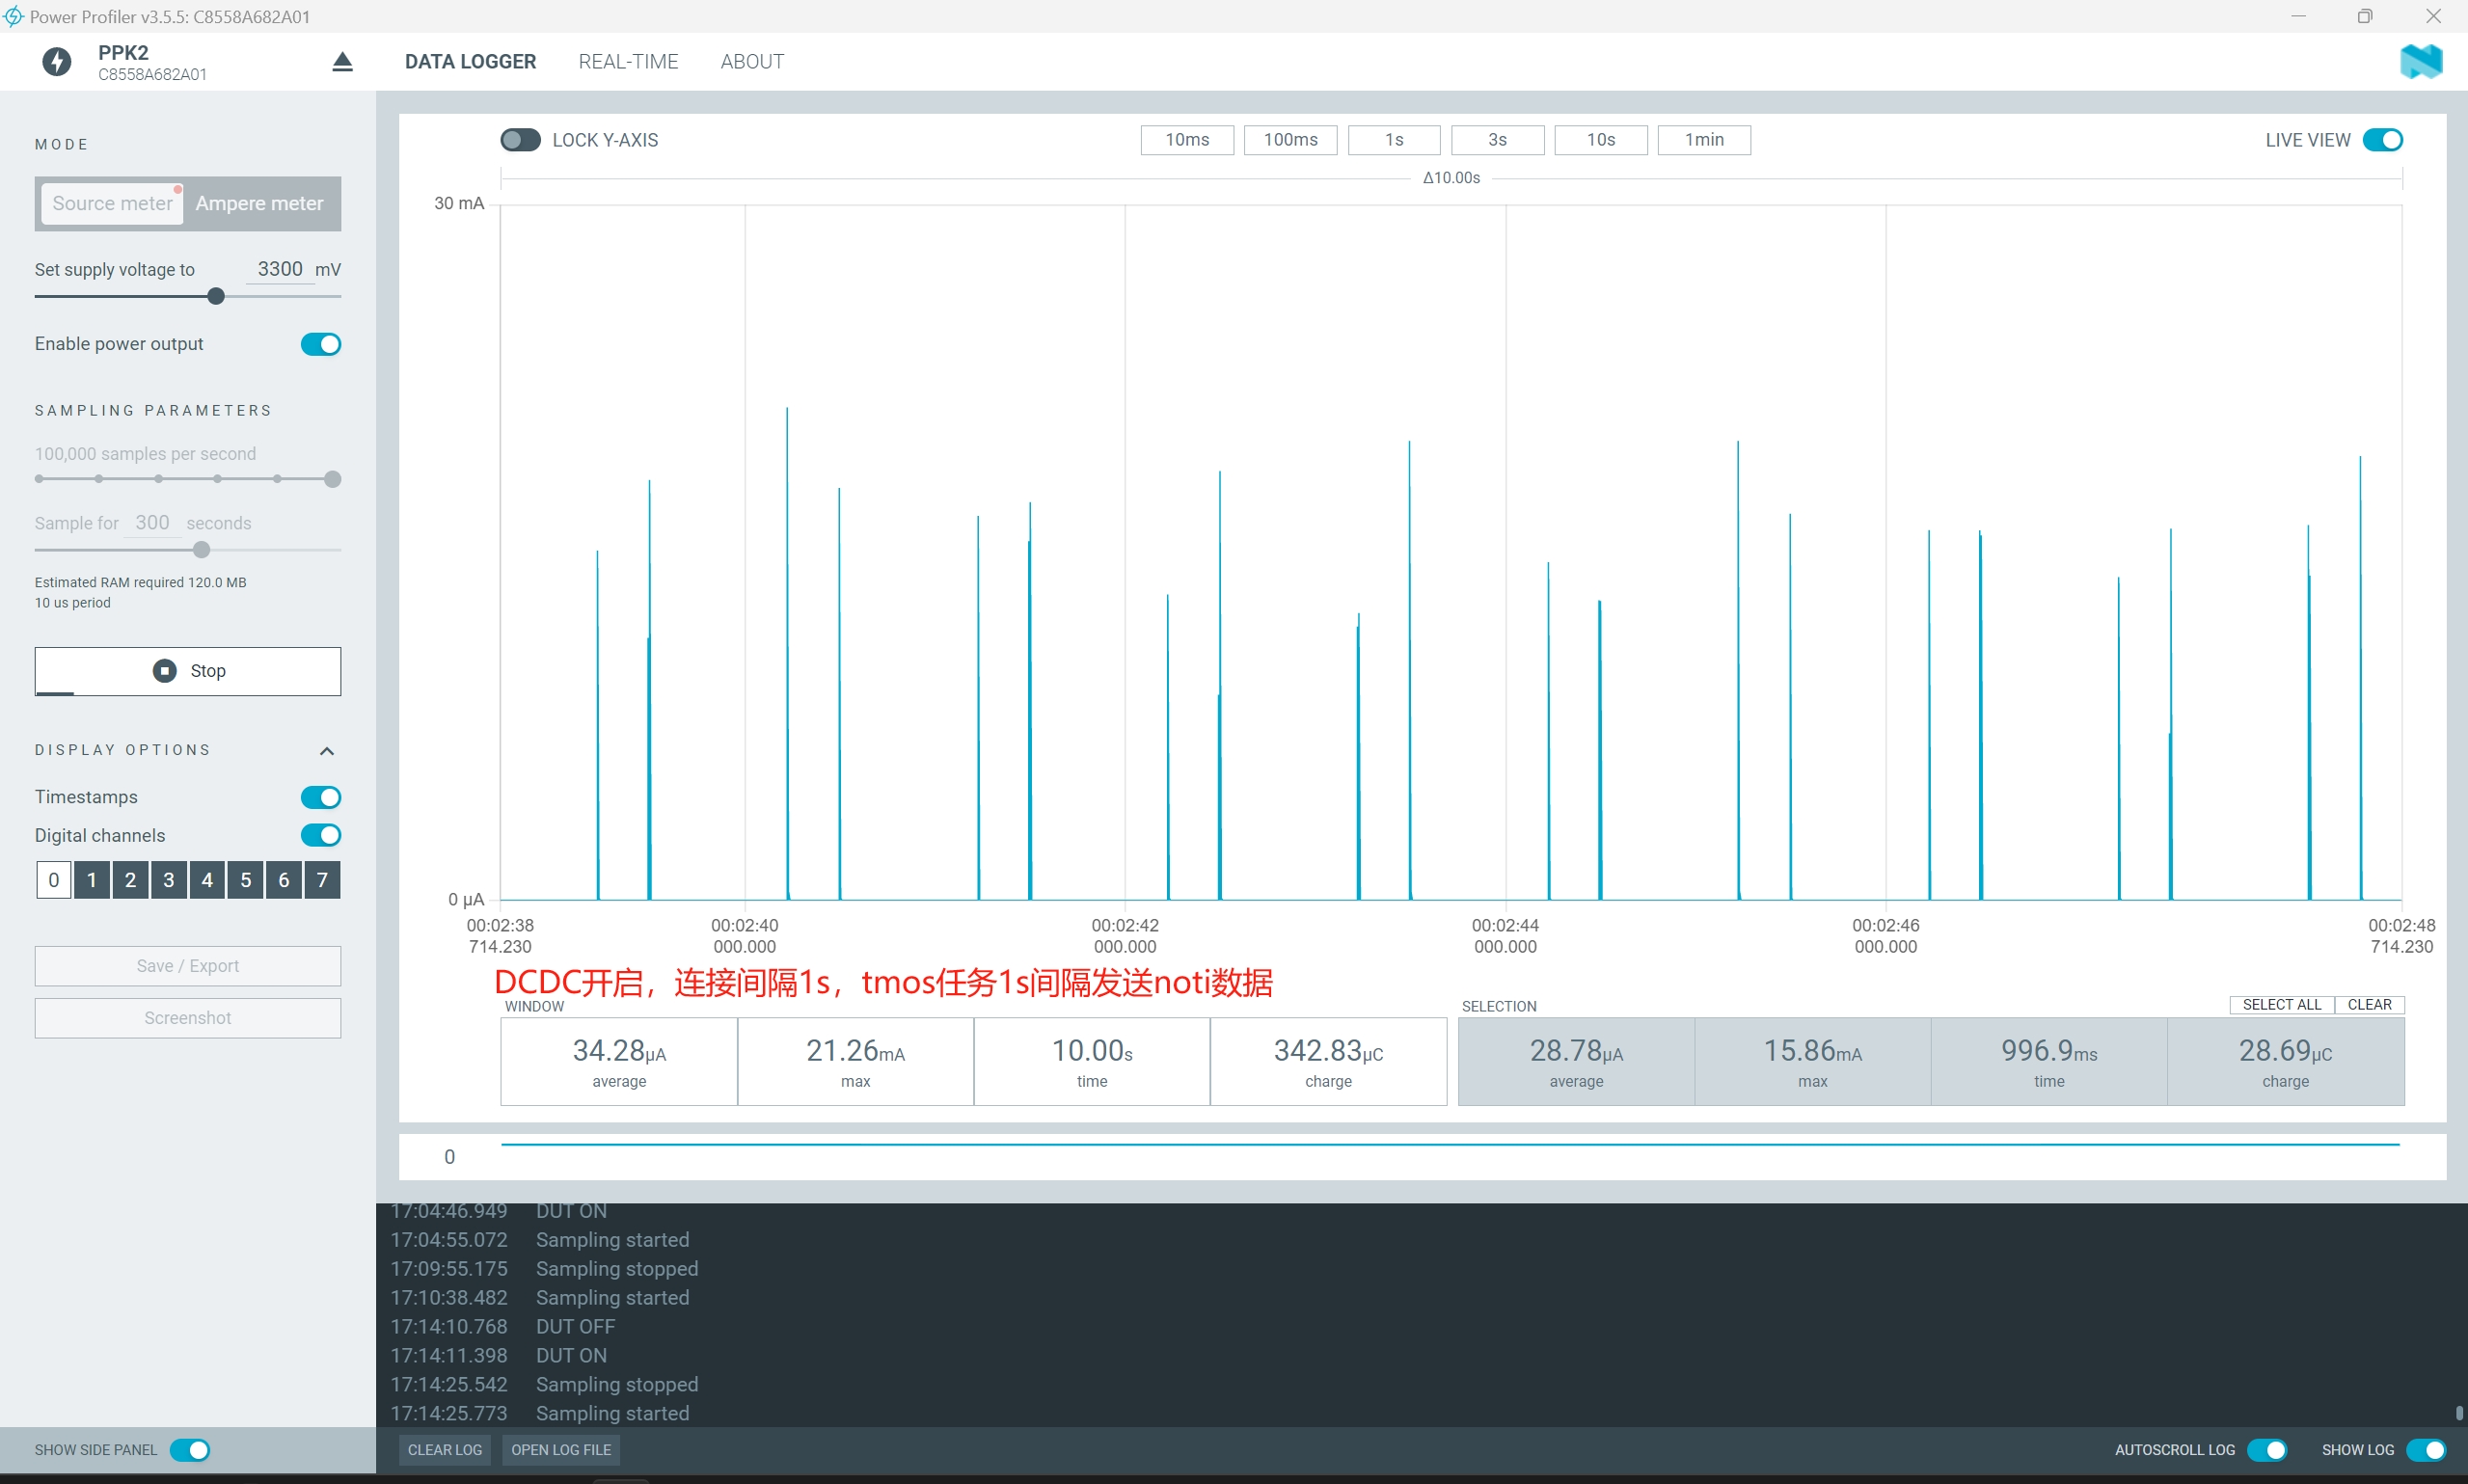Select Ampere meter mode
2468x1484 pixels.
(x=260, y=203)
